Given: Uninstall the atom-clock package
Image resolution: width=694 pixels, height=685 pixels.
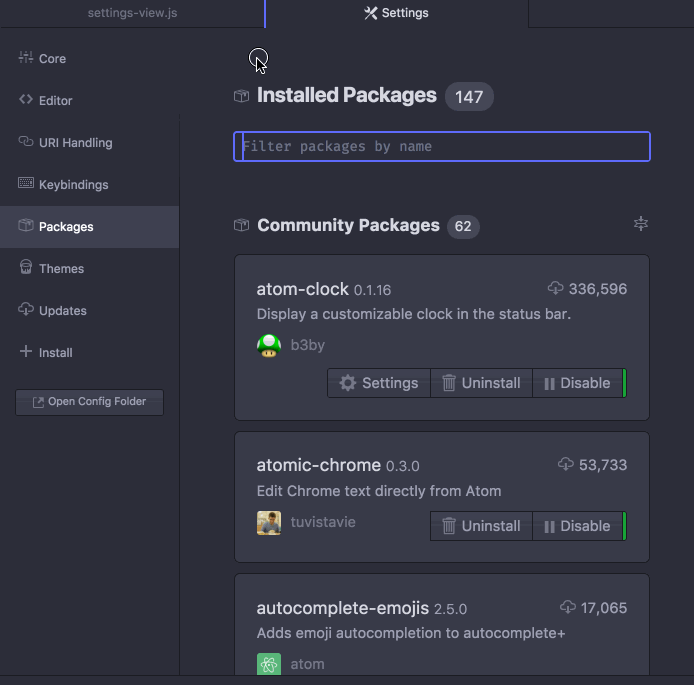Looking at the screenshot, I should tap(481, 383).
